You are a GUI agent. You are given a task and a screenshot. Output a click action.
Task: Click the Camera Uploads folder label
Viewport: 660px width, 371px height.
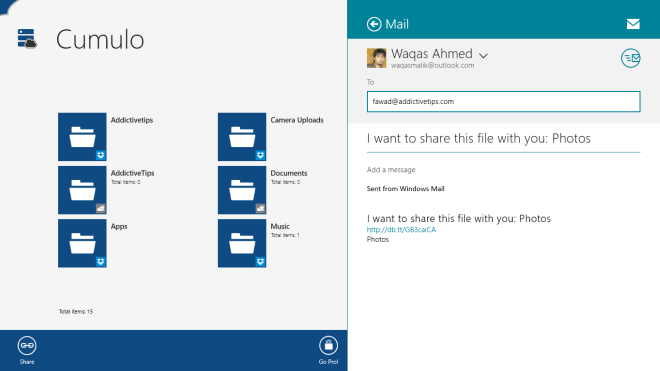(x=297, y=120)
